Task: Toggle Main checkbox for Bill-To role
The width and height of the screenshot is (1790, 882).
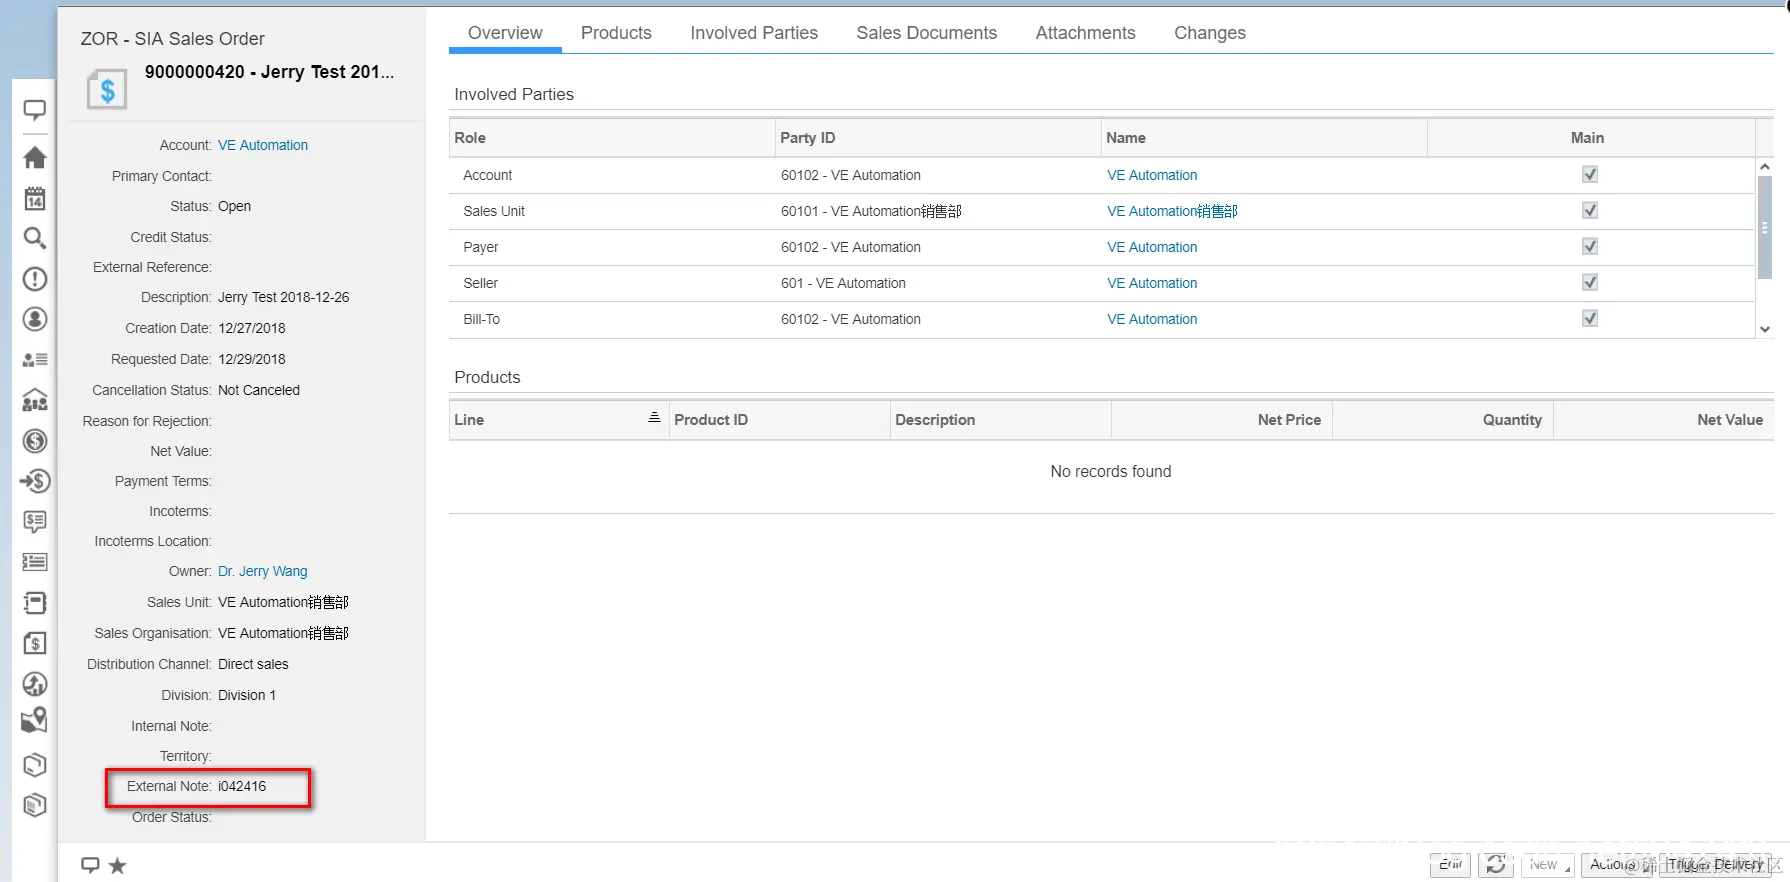Action: 1590,318
